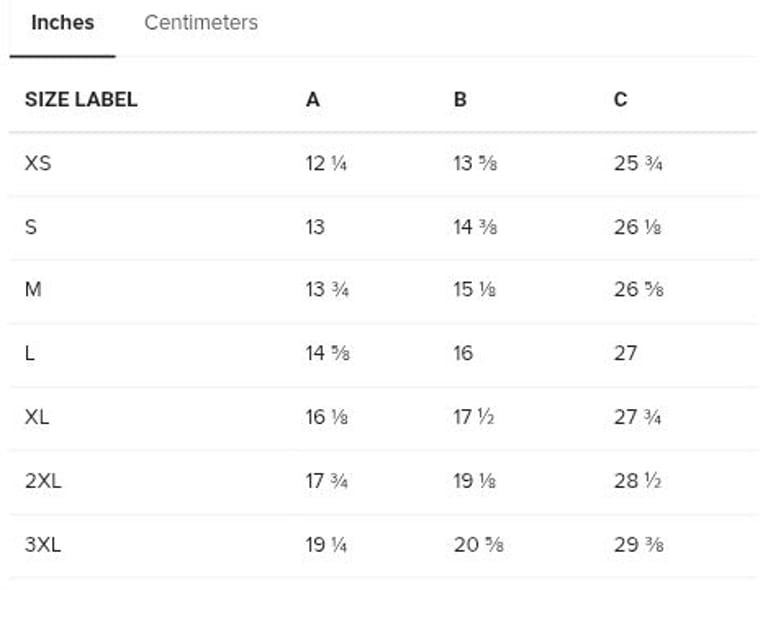Click column header B

click(460, 99)
